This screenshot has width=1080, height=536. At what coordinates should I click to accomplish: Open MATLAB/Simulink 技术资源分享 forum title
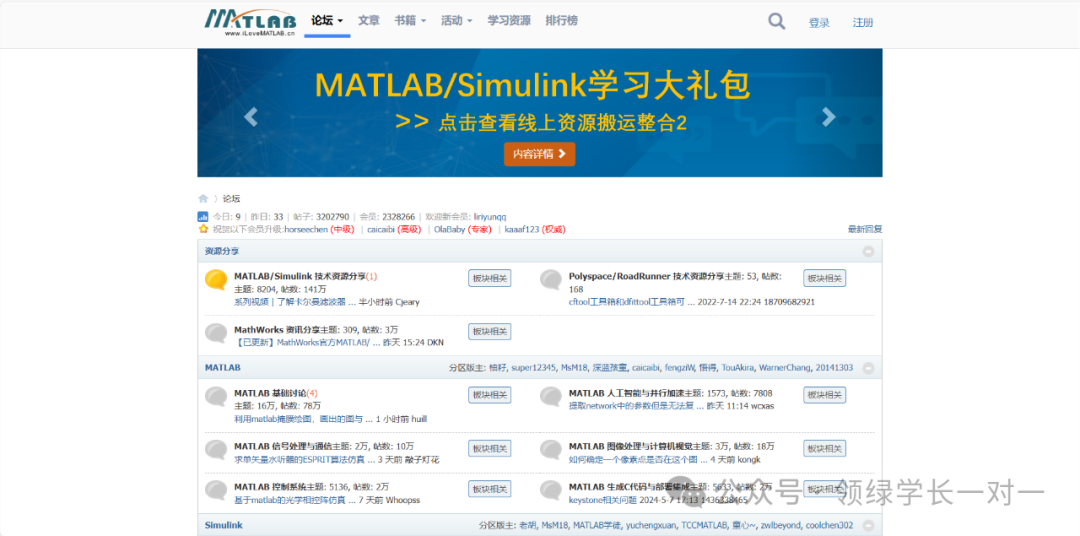click(300, 276)
